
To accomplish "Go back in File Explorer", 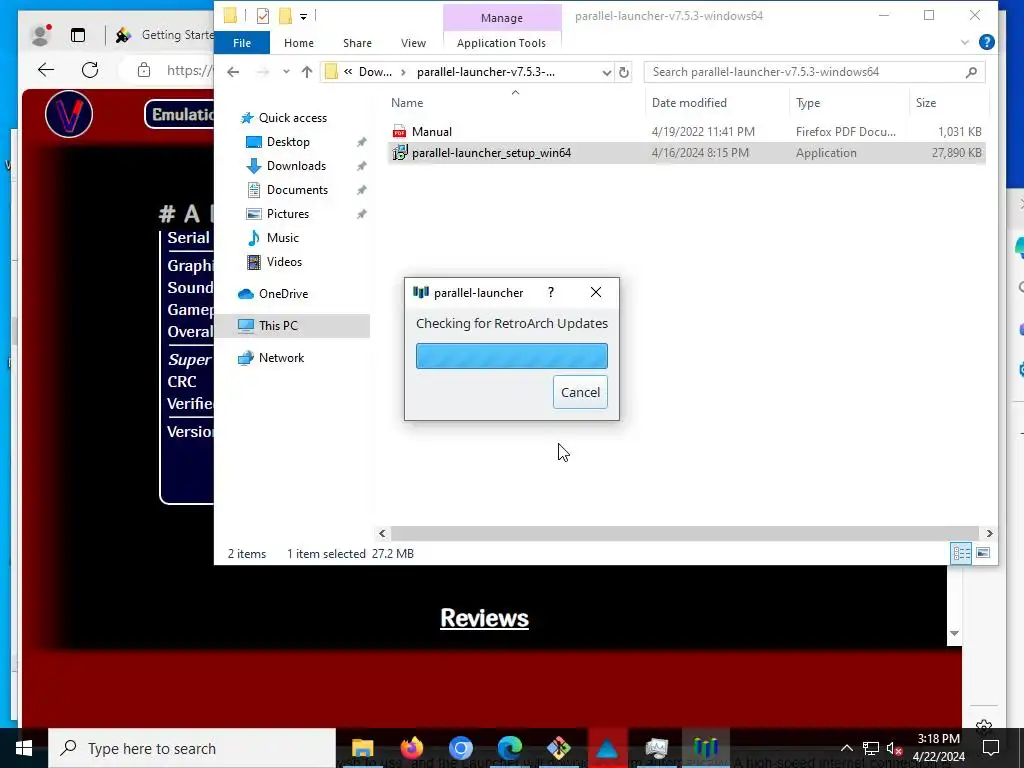I will (233, 72).
